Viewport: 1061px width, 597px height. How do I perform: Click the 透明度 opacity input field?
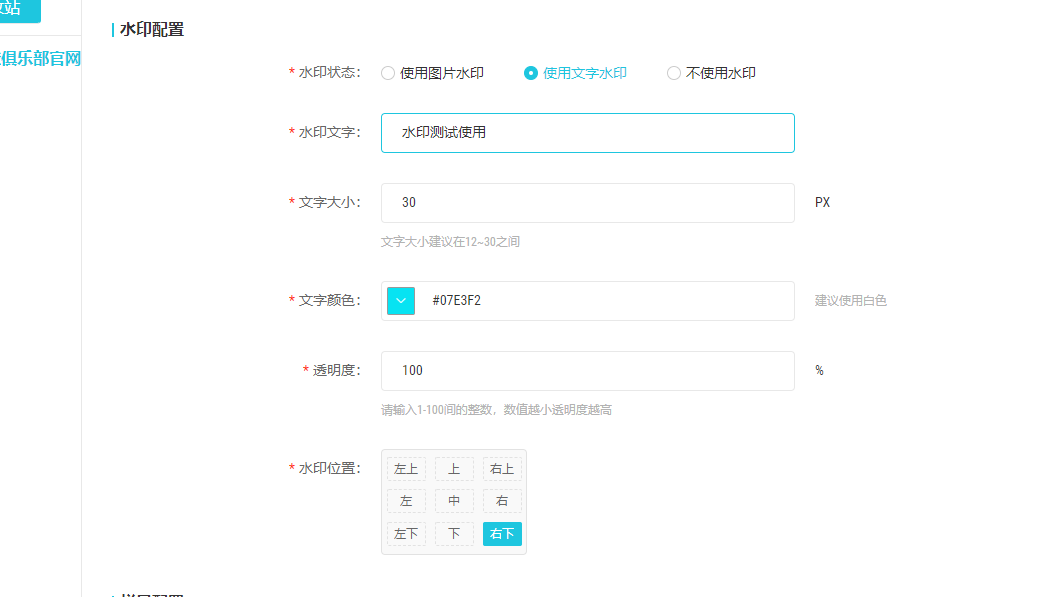pyautogui.click(x=587, y=371)
